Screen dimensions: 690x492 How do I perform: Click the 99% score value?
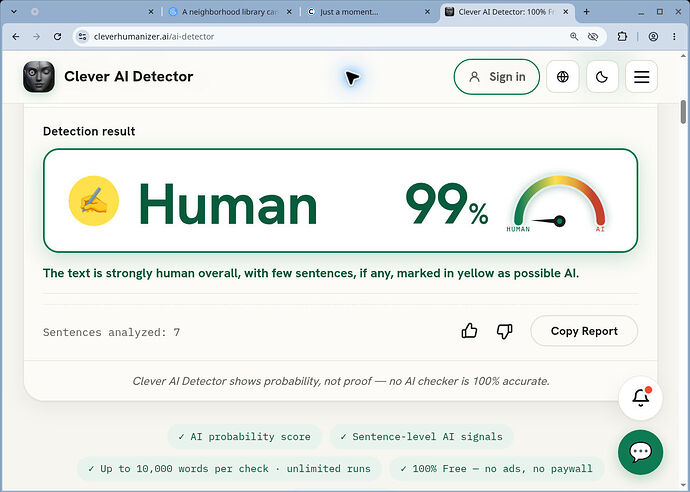[447, 204]
